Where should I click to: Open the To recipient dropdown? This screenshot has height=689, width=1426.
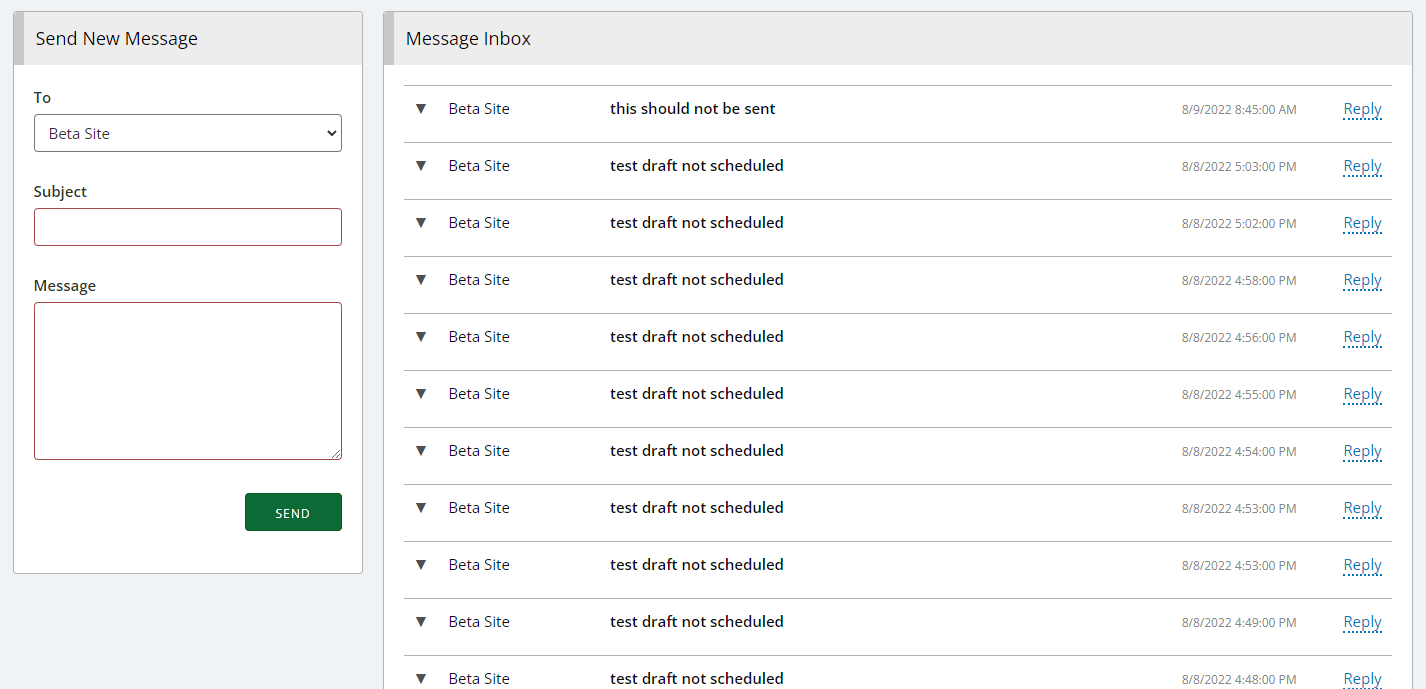(187, 133)
